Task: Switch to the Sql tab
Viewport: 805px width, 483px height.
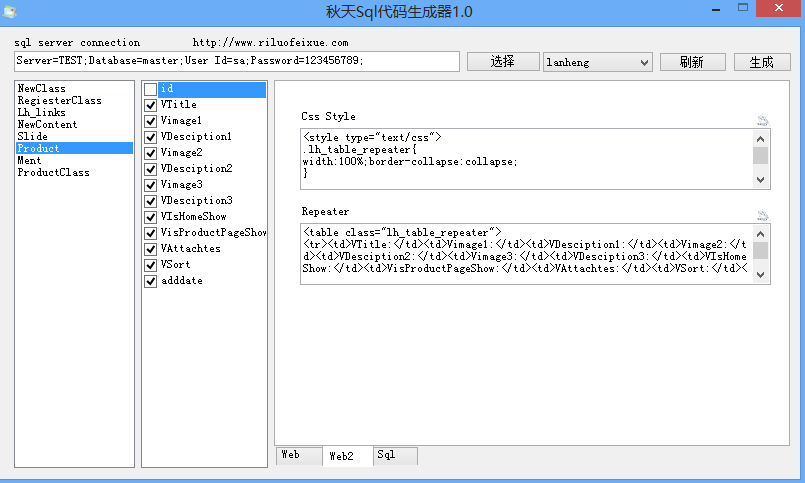Action: pyautogui.click(x=395, y=455)
